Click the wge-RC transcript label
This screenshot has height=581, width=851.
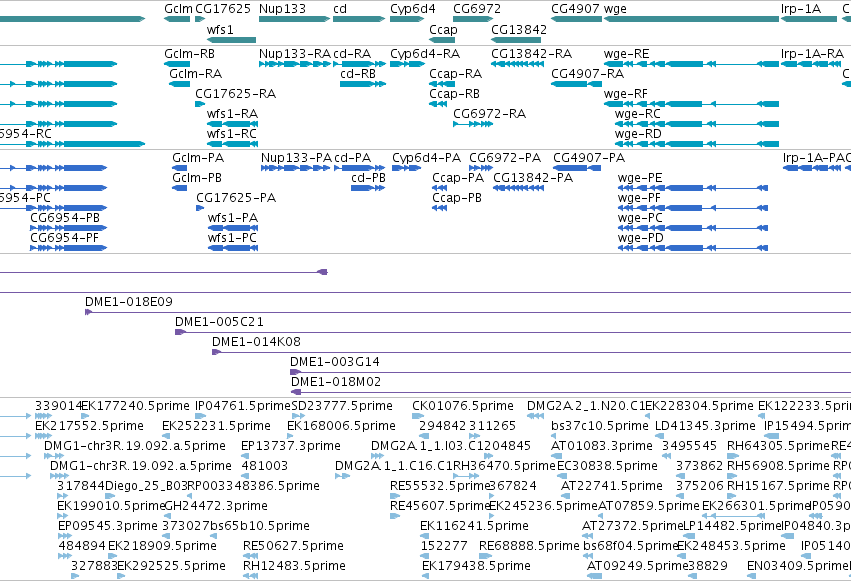click(x=637, y=114)
